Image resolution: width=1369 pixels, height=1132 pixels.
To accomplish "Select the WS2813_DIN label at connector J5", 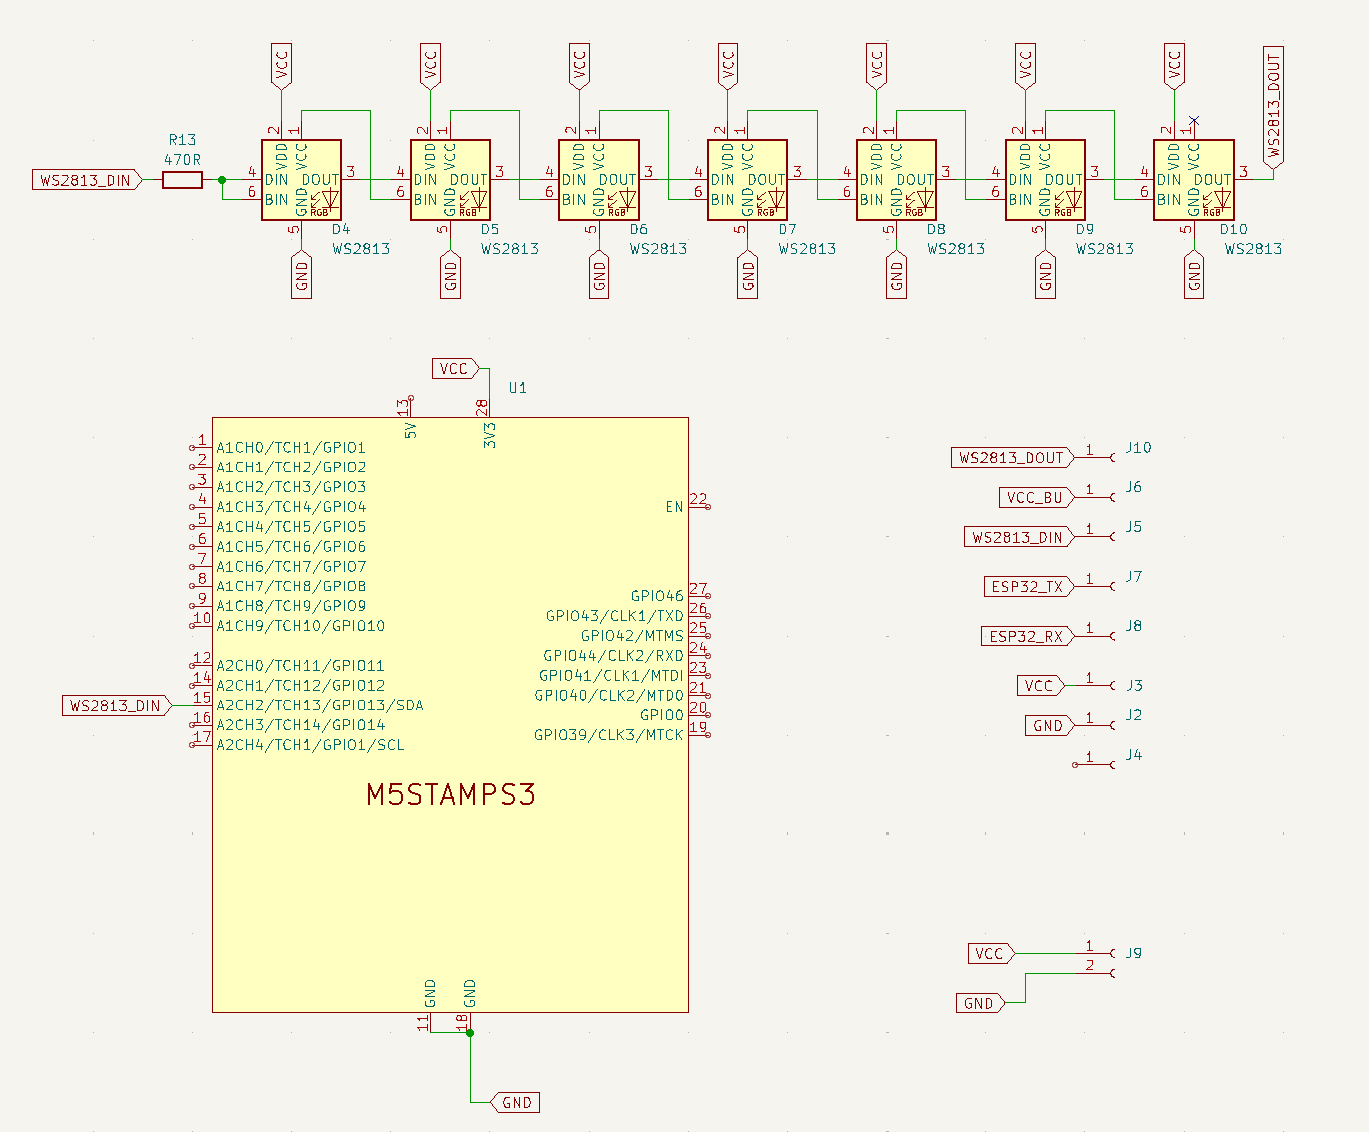I will pos(1019,537).
